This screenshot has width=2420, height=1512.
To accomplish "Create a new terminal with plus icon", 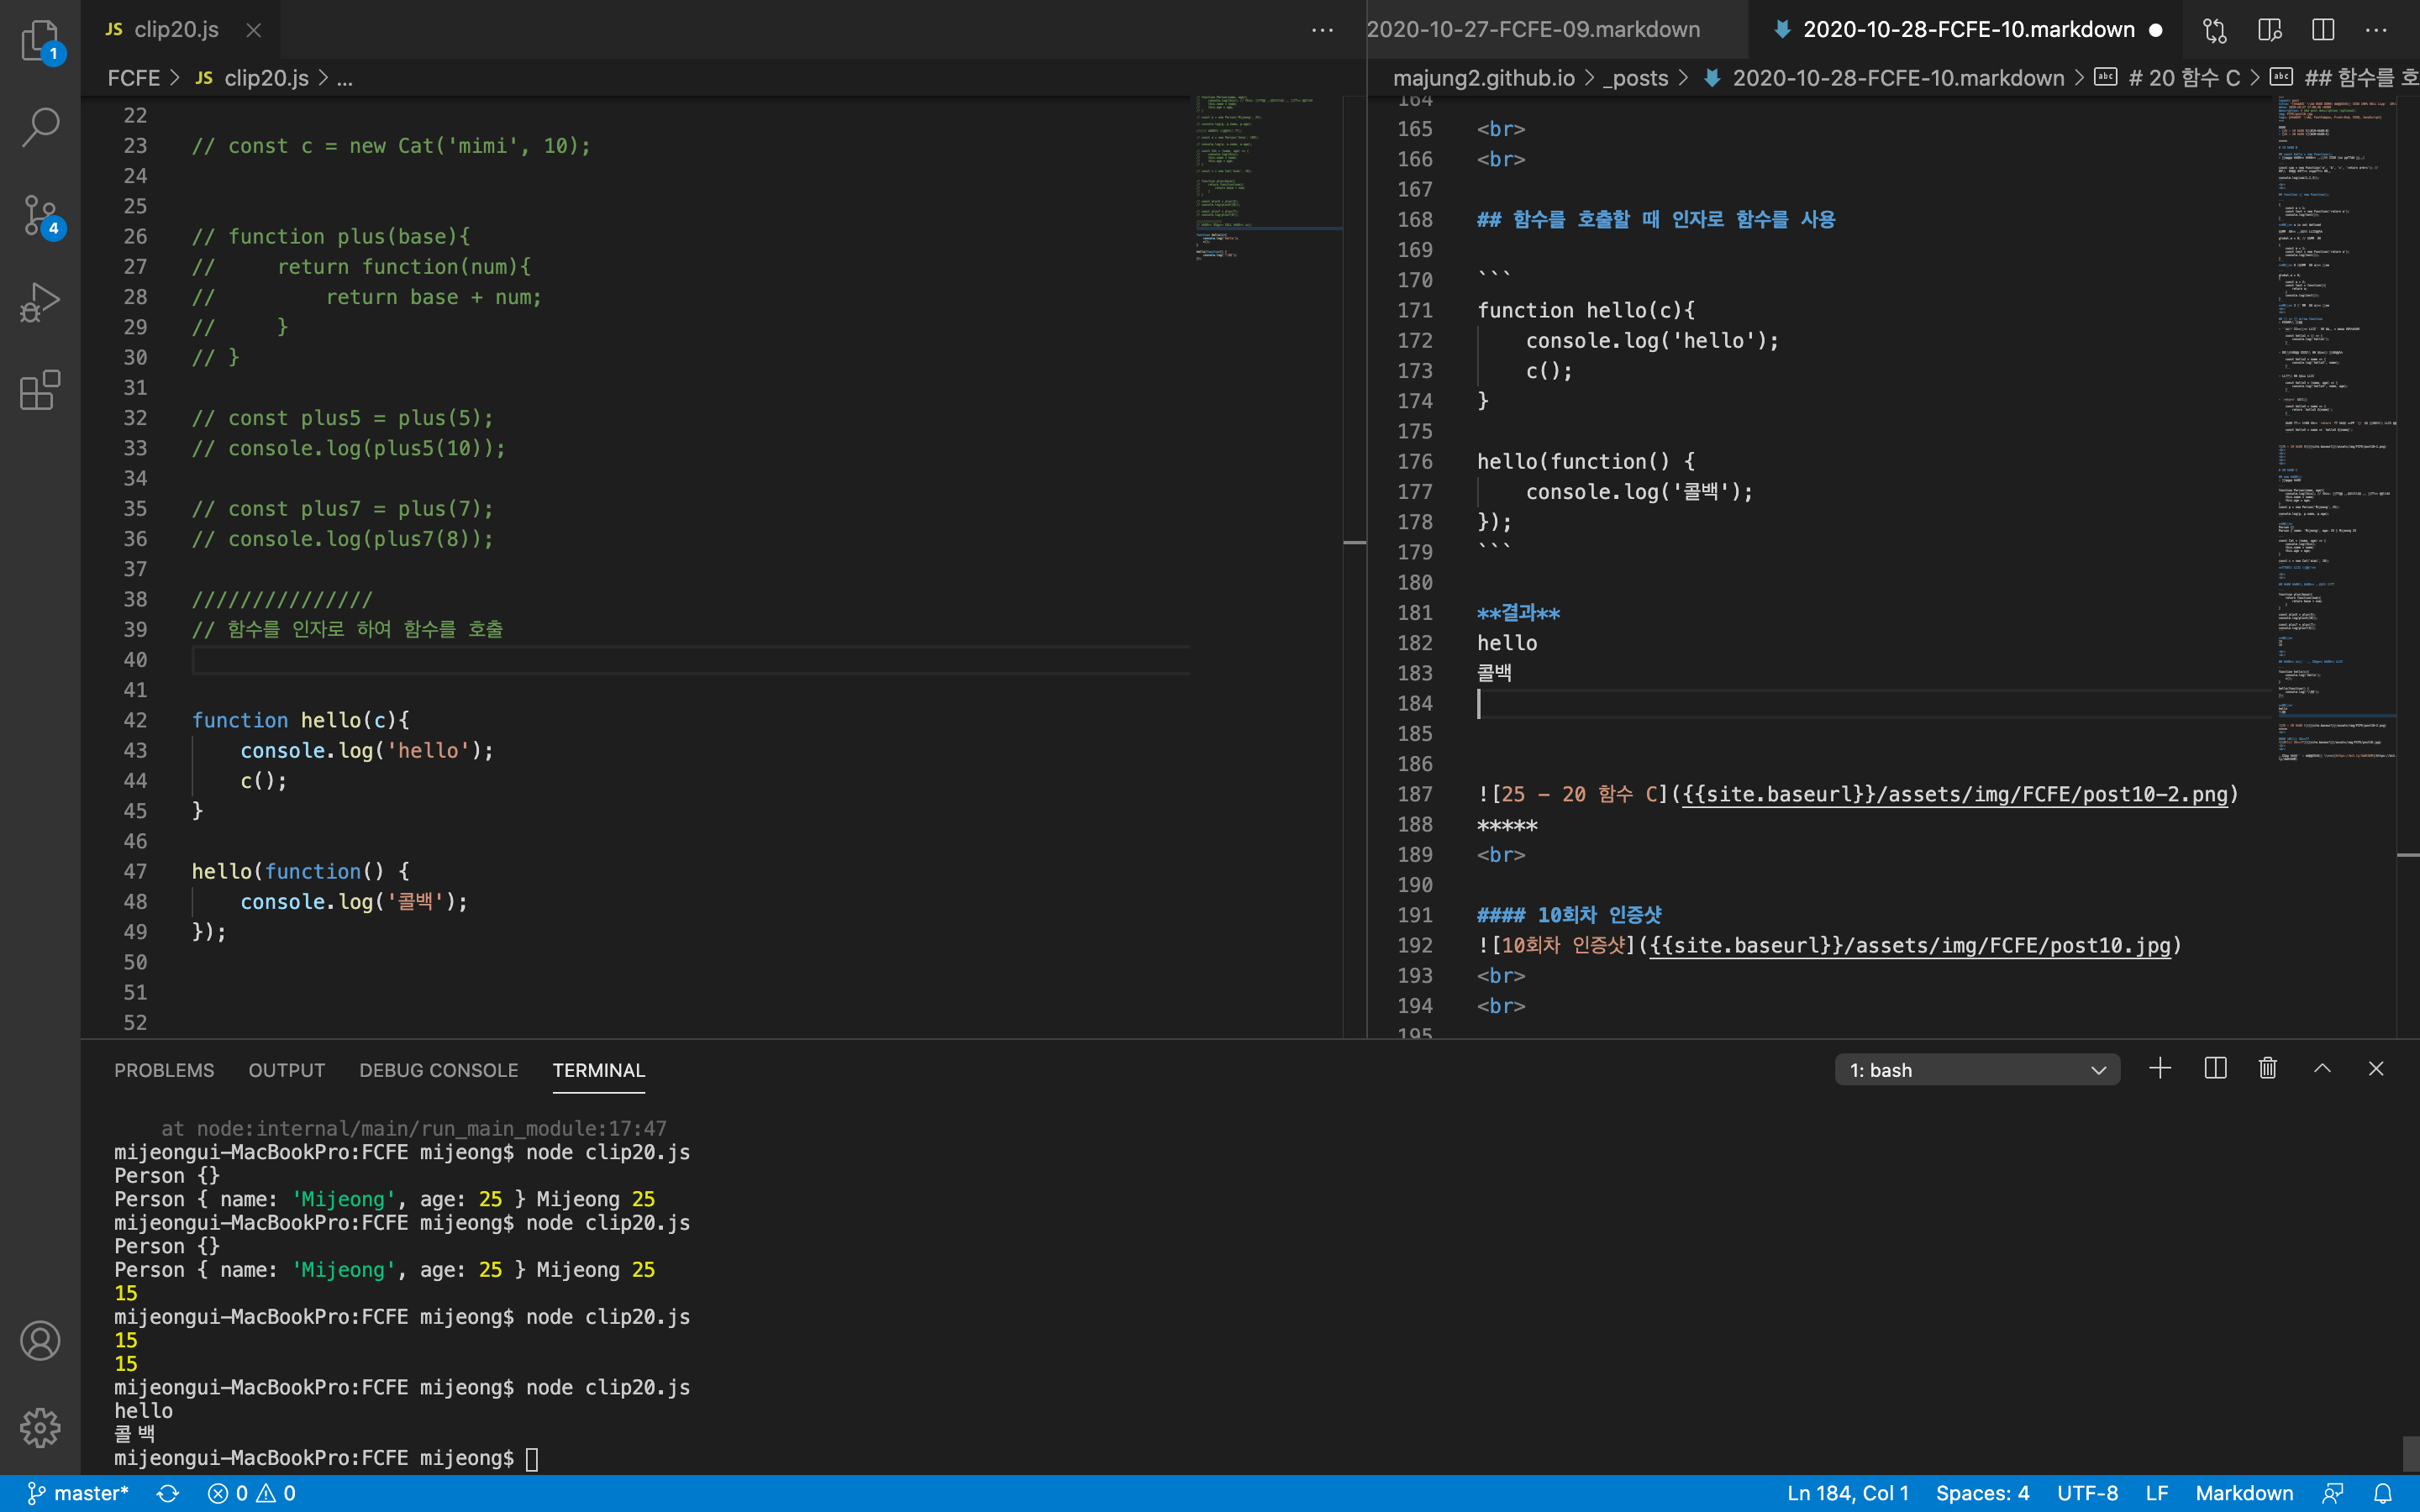I will click(2160, 1069).
